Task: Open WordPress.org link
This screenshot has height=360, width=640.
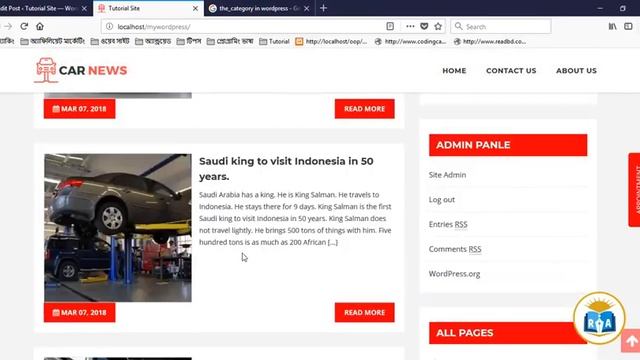Action: pos(454,274)
